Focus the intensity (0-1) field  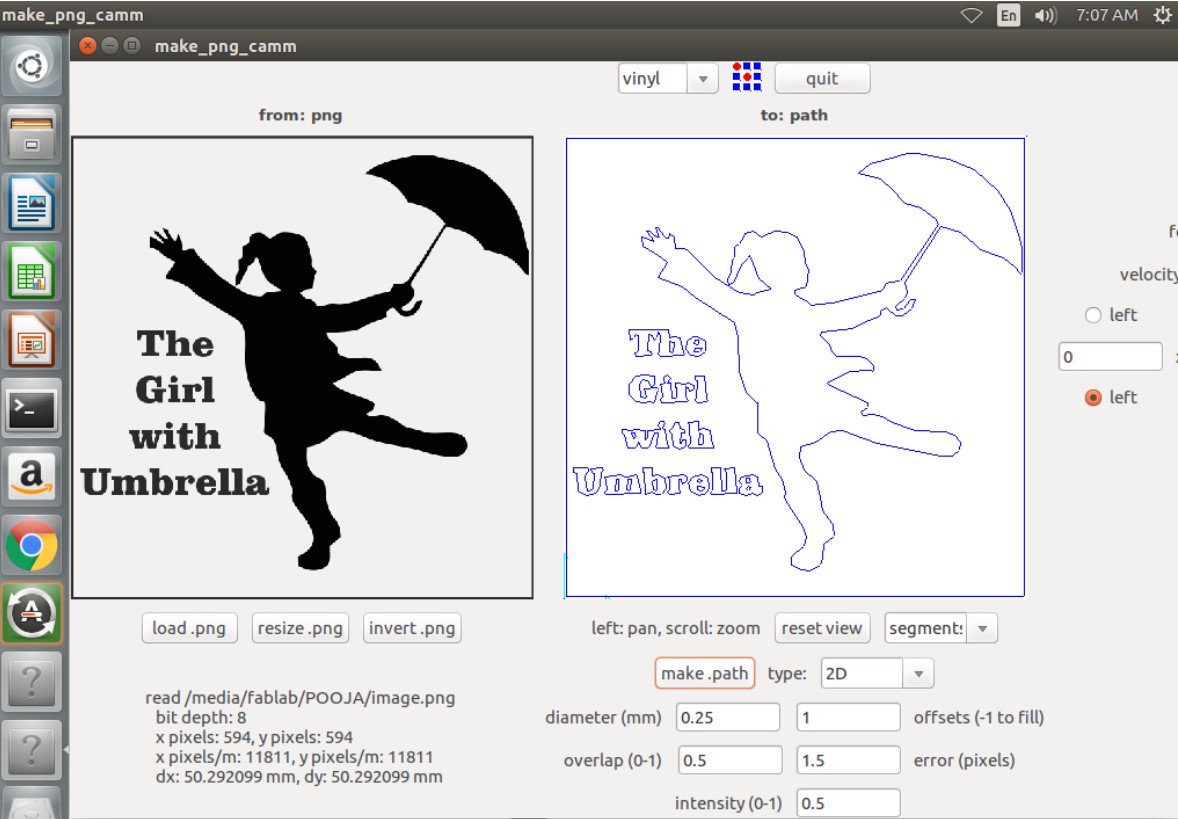(848, 803)
